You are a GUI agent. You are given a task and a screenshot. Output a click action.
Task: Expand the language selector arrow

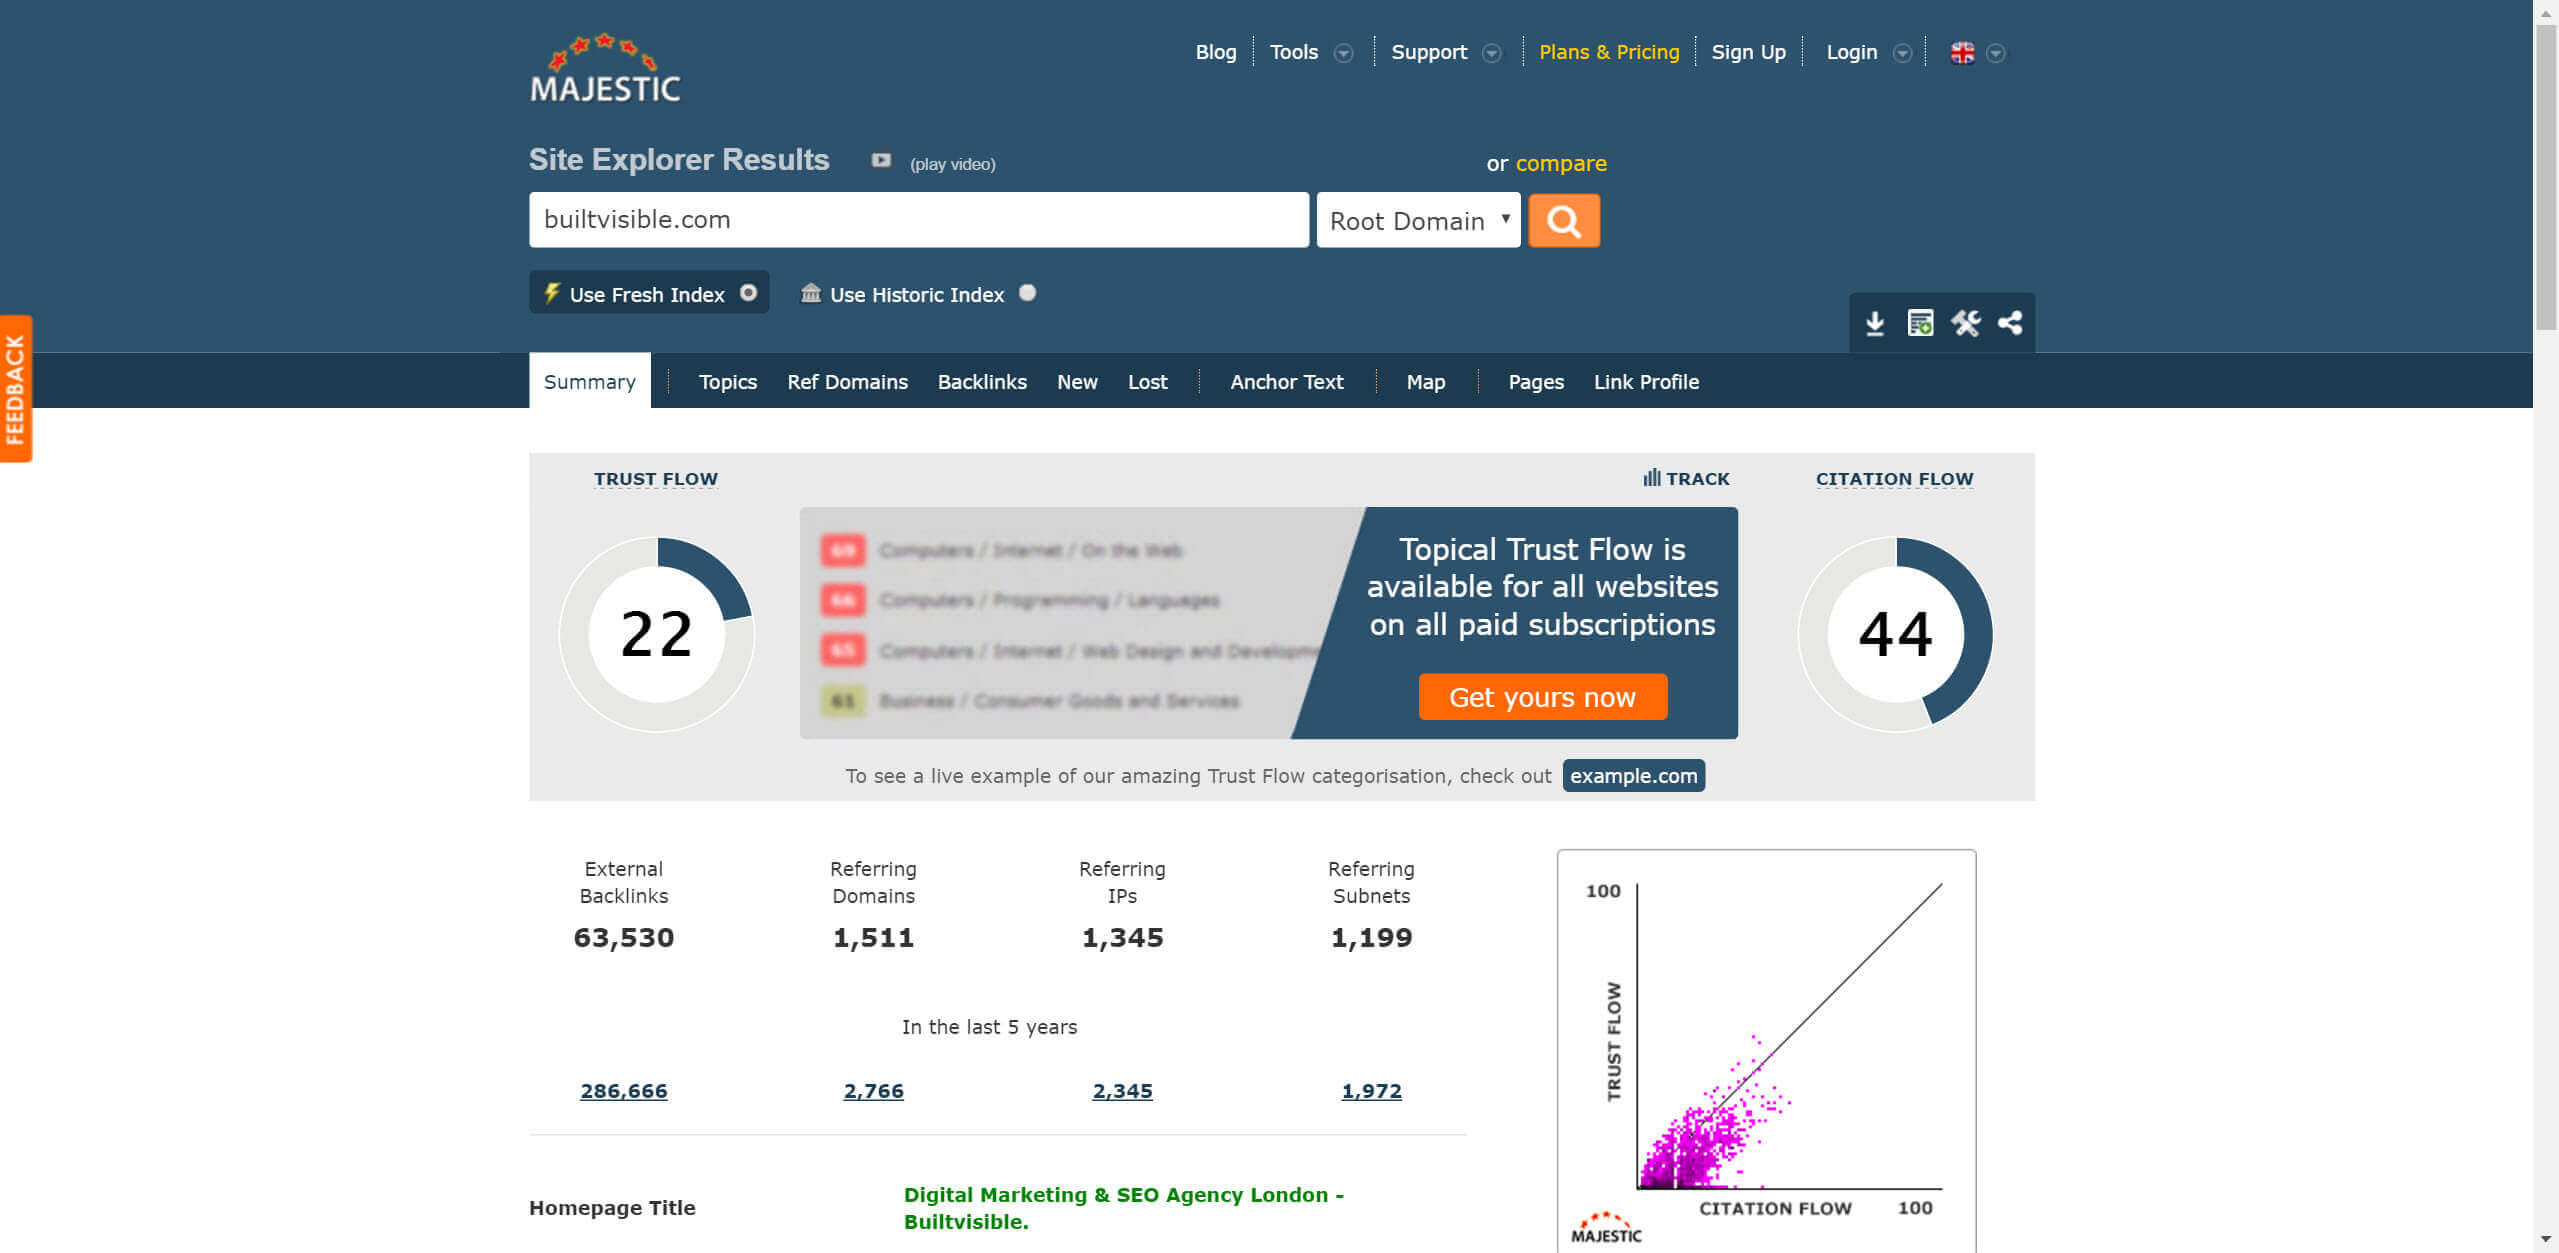click(1996, 53)
